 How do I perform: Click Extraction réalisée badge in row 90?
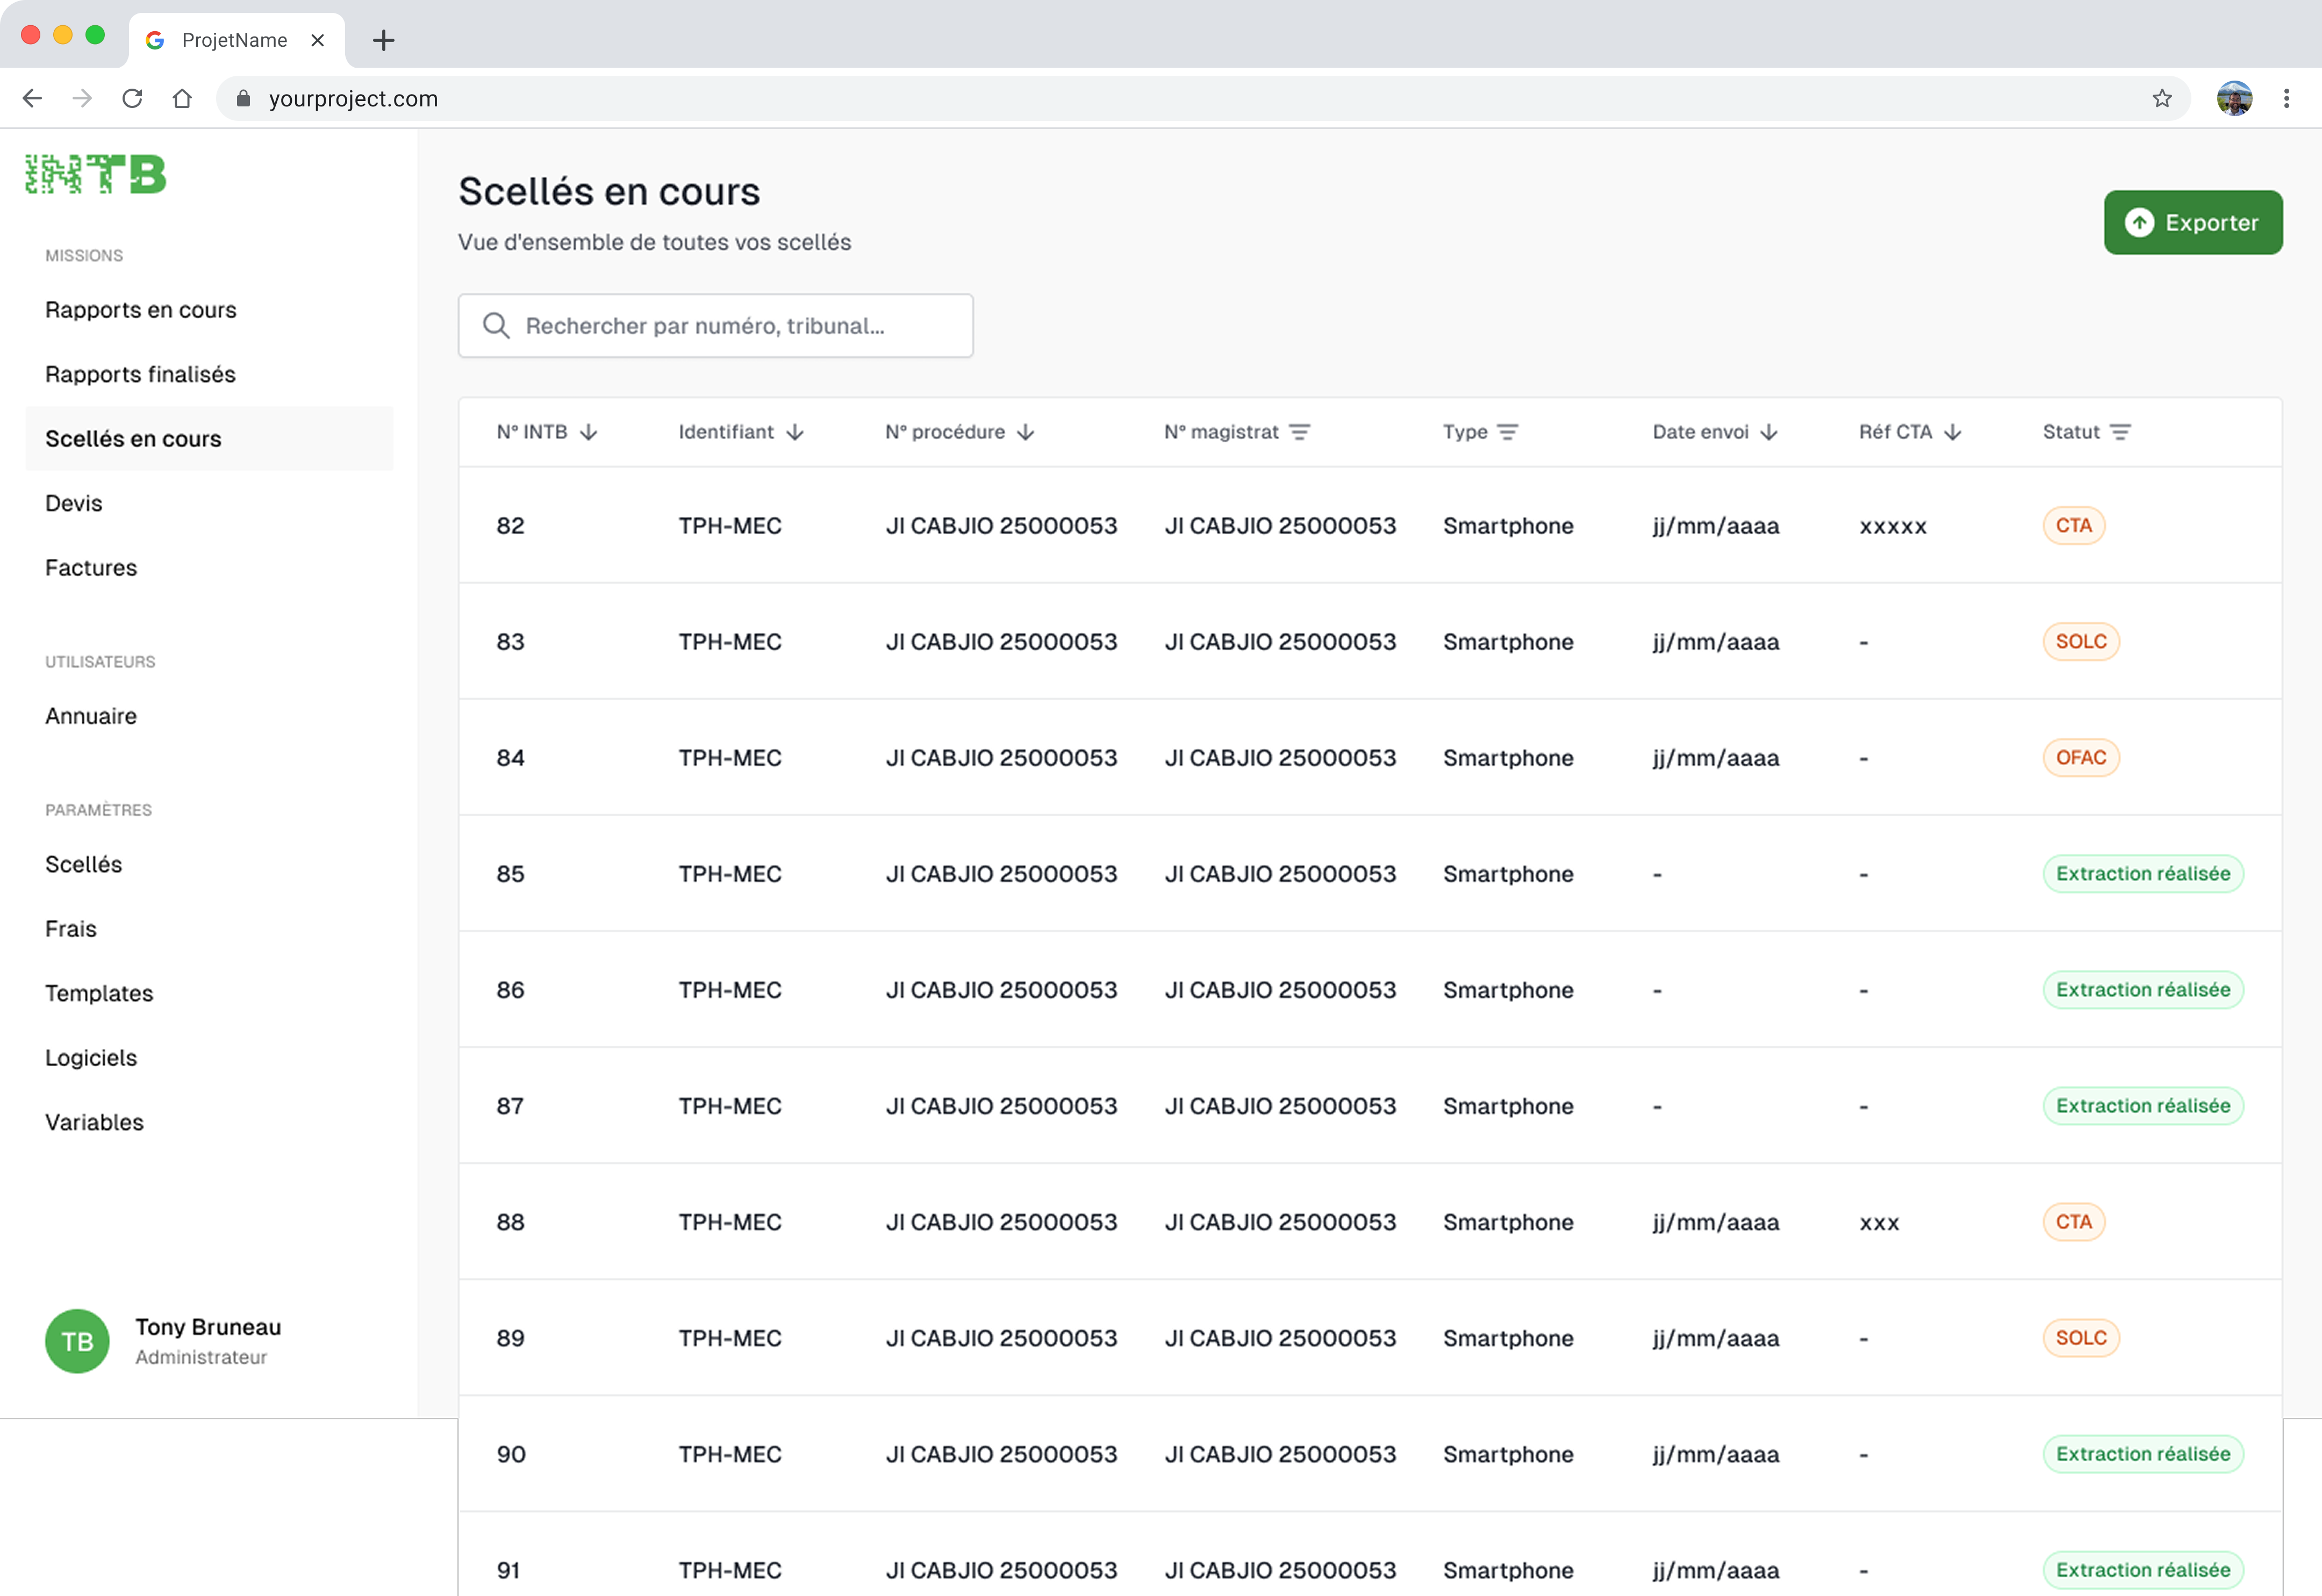[x=2143, y=1454]
